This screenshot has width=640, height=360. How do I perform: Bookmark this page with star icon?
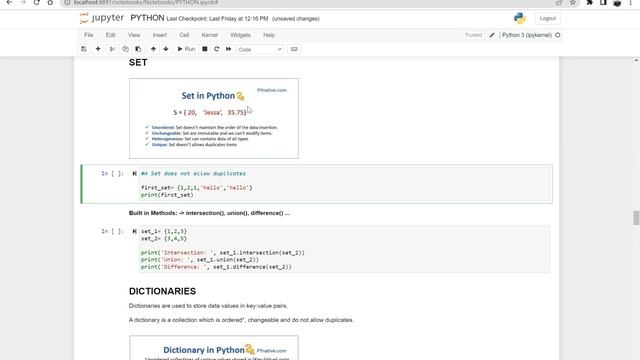(x=573, y=2)
